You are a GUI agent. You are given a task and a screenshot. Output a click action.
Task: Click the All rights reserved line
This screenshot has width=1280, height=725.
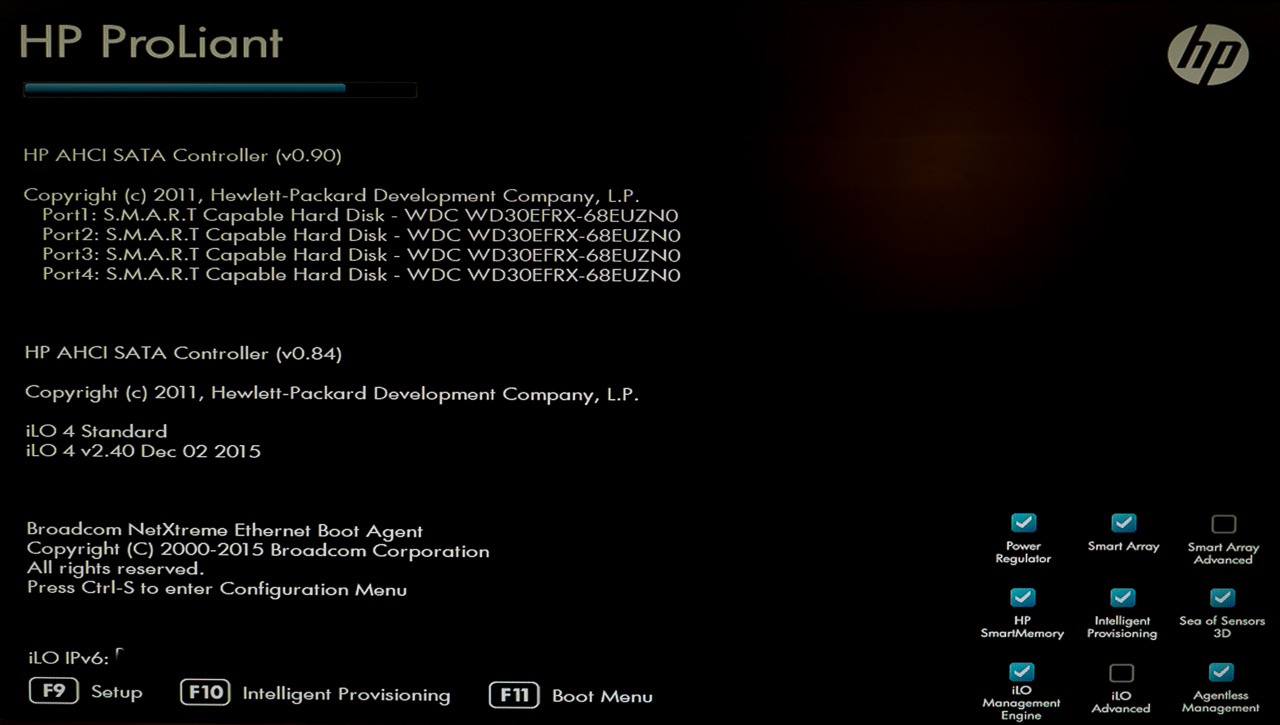115,569
